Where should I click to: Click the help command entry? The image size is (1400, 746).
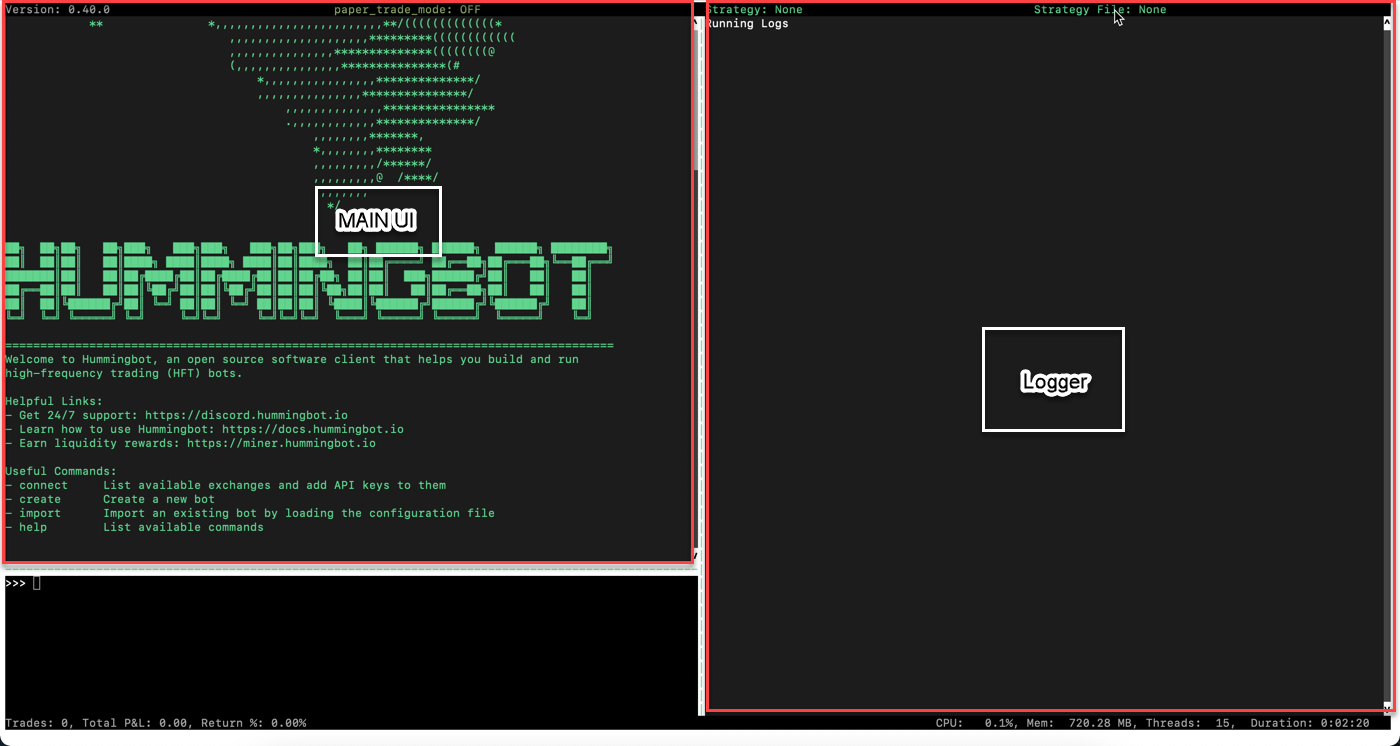coord(33,527)
